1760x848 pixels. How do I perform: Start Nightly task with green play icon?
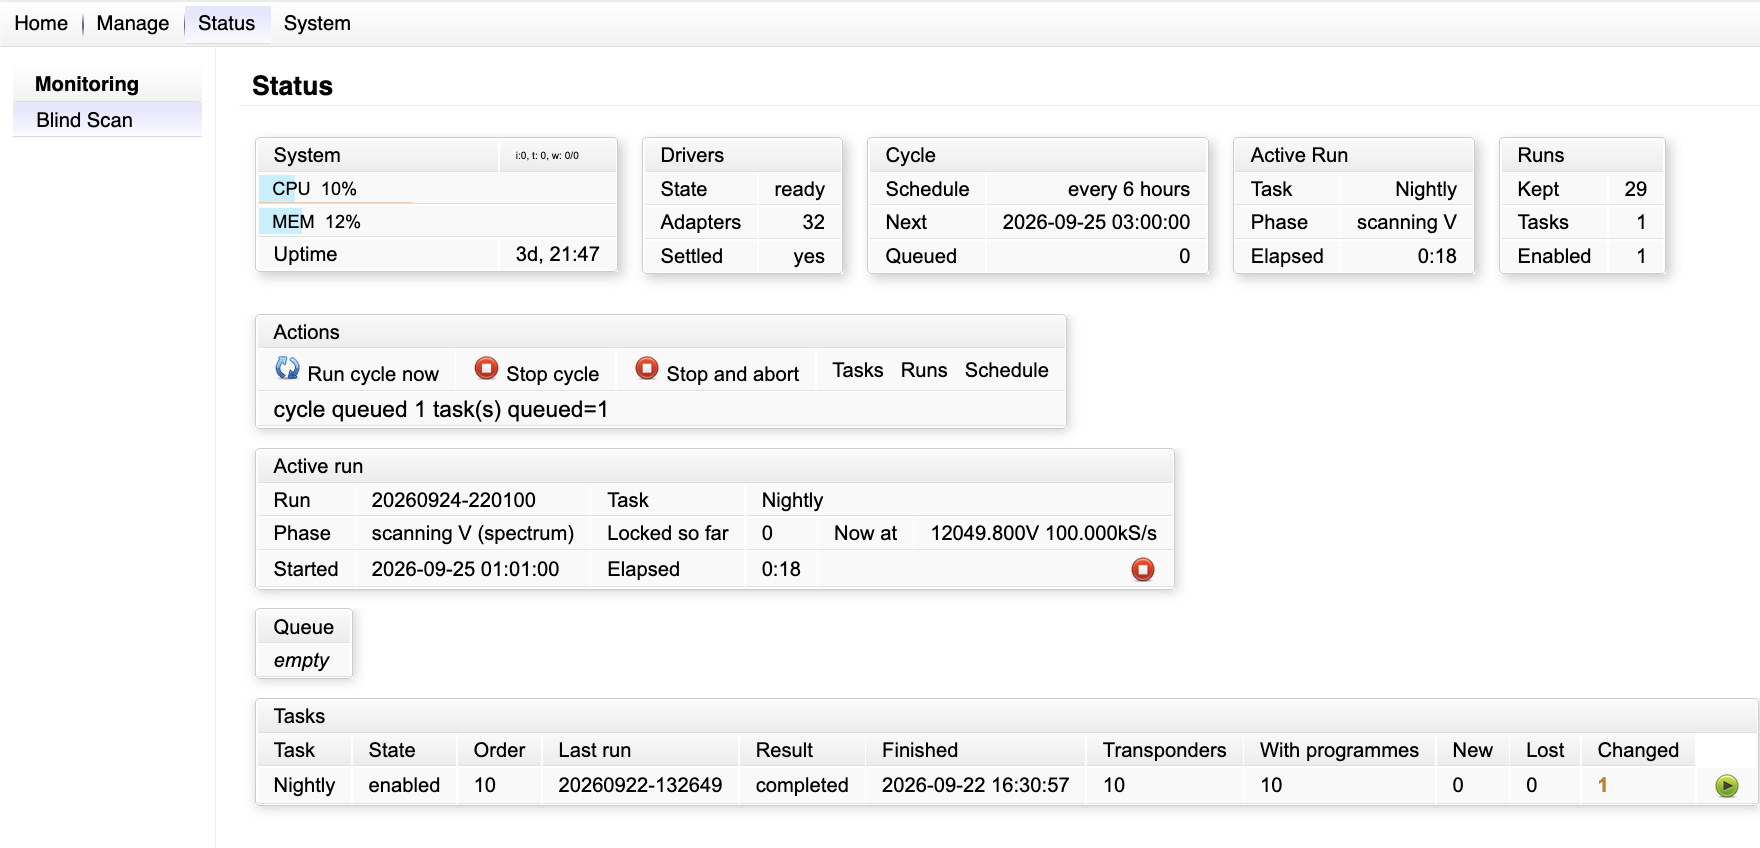pos(1726,786)
